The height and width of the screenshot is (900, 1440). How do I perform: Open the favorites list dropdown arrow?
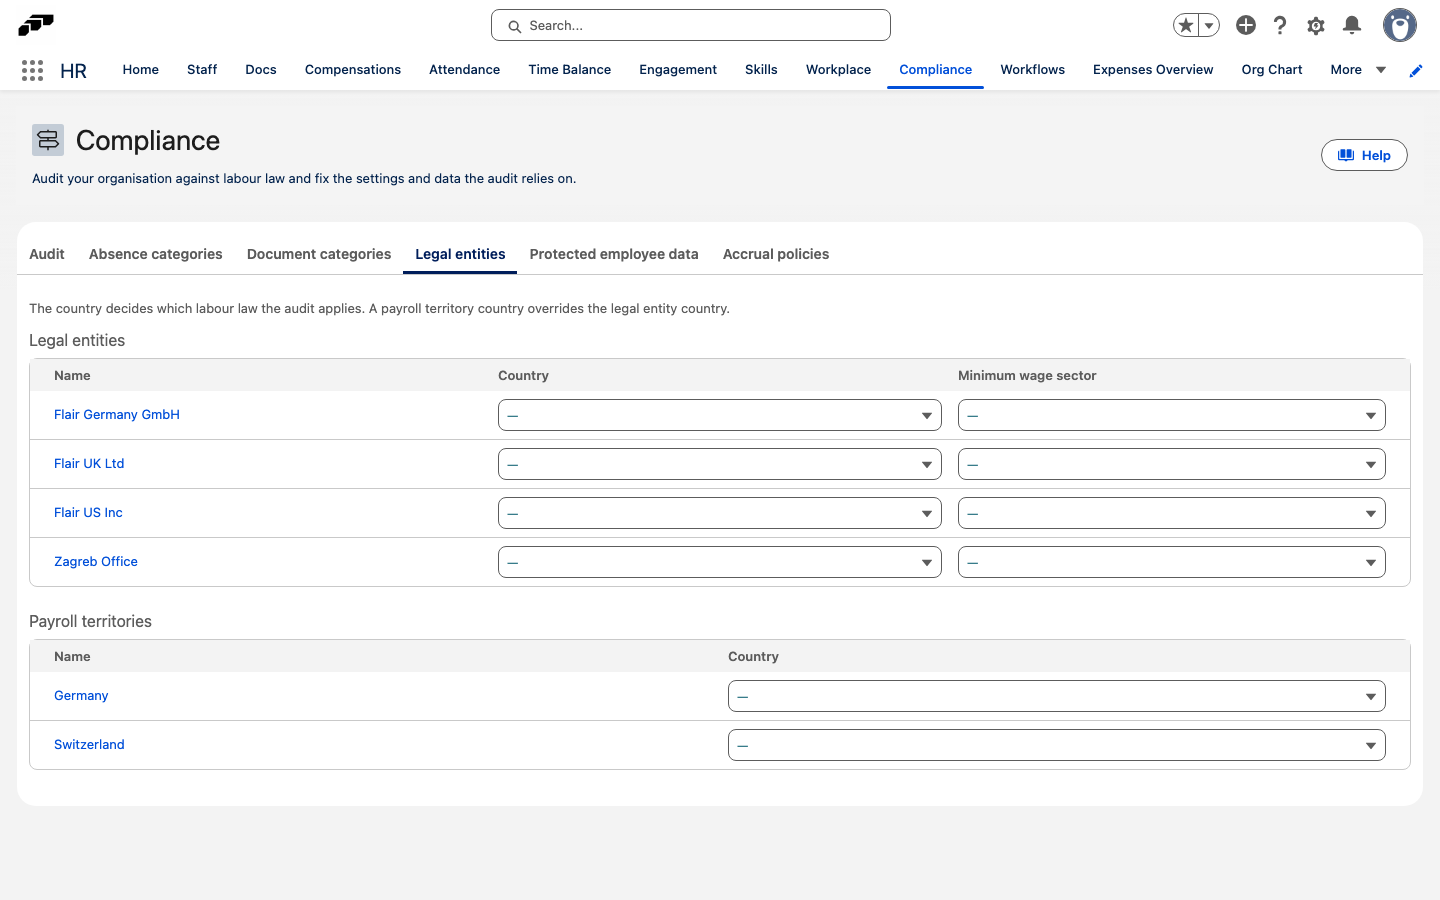click(1209, 25)
